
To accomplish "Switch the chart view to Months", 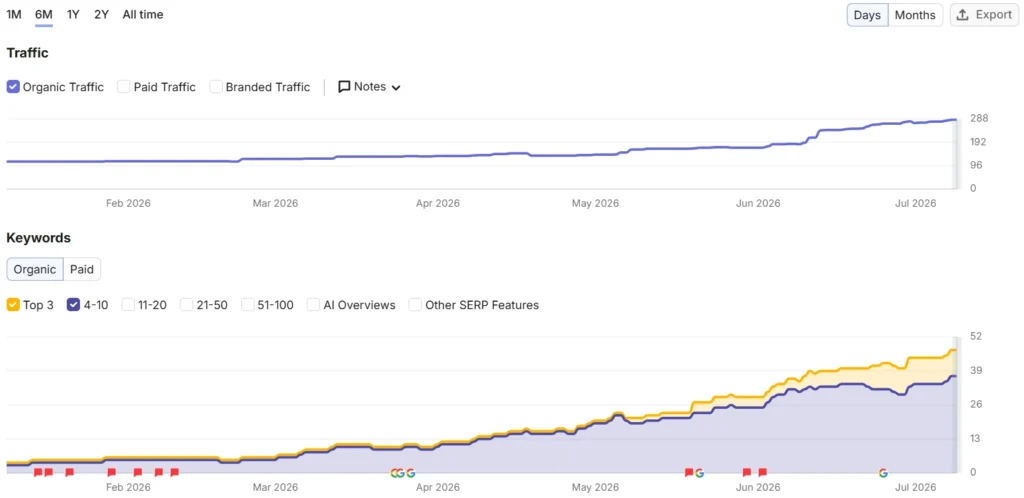I will (915, 15).
